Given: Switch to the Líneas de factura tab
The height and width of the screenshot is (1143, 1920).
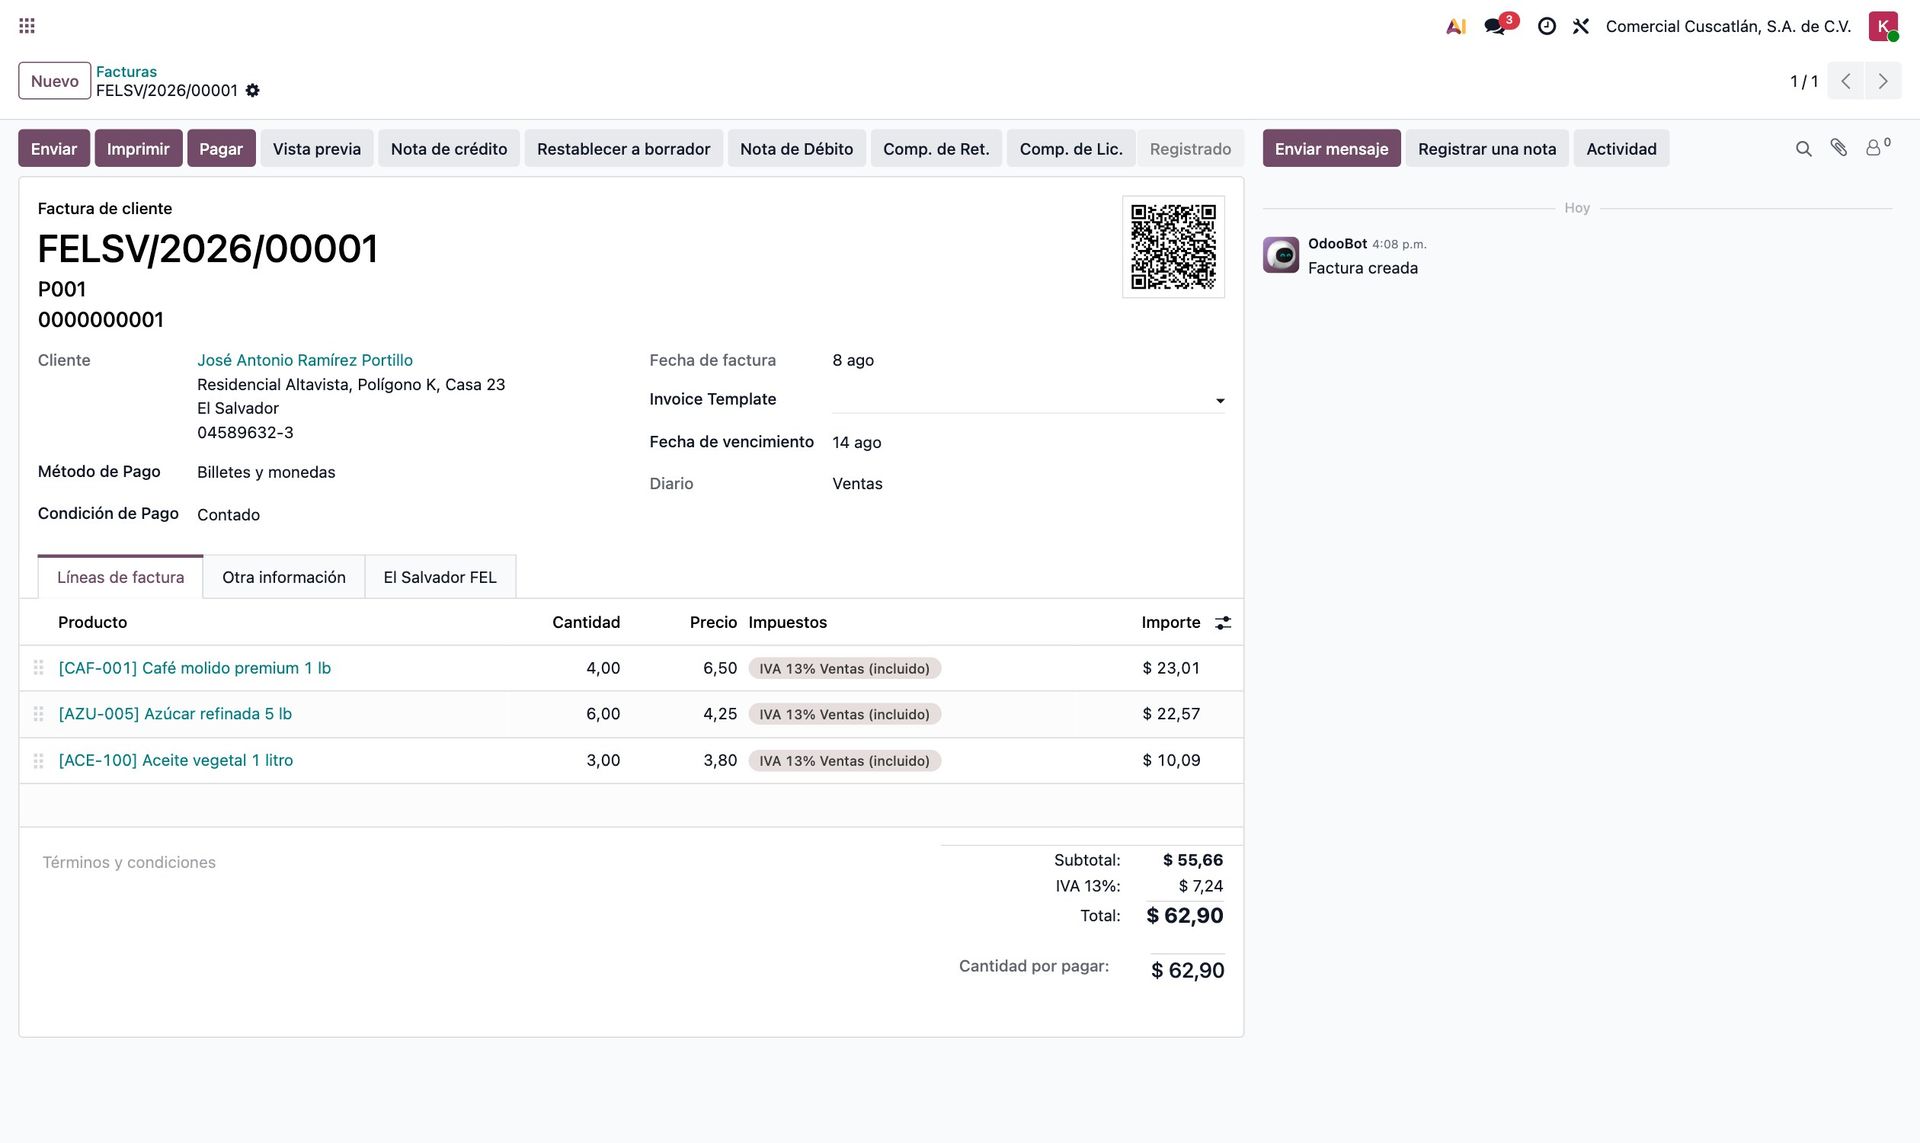Looking at the screenshot, I should point(120,577).
